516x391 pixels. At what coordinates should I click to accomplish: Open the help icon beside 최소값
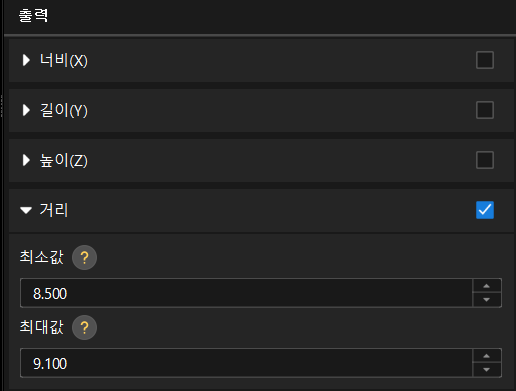coord(84,257)
